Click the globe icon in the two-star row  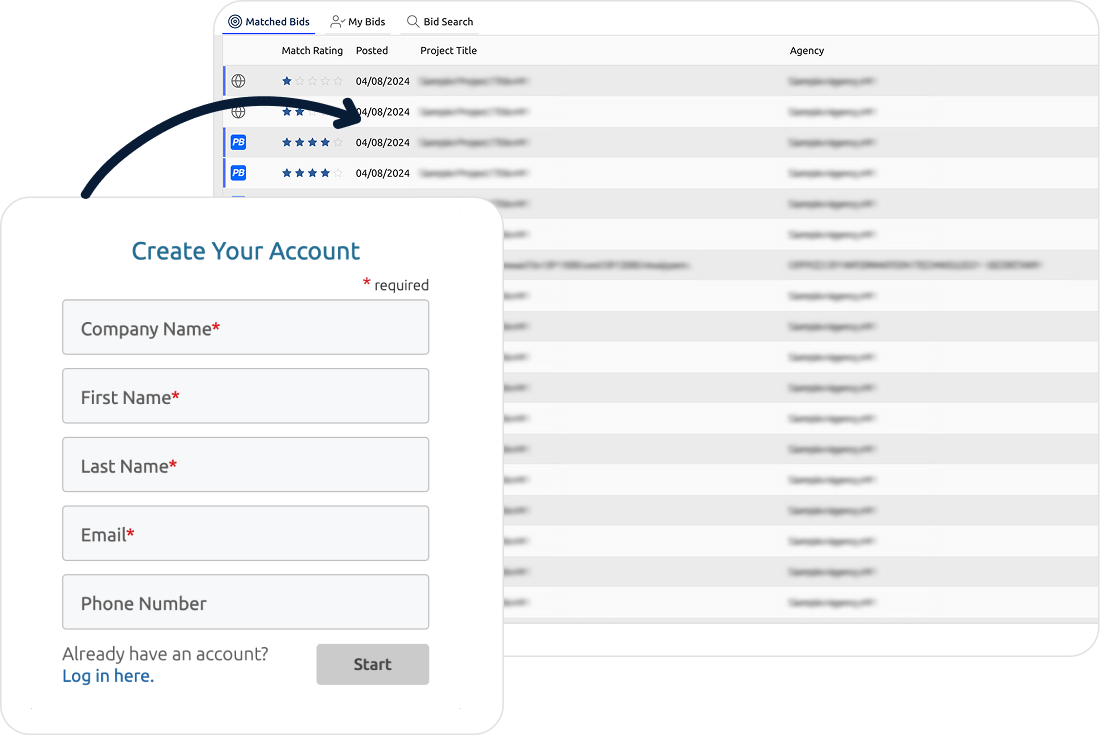tap(239, 112)
